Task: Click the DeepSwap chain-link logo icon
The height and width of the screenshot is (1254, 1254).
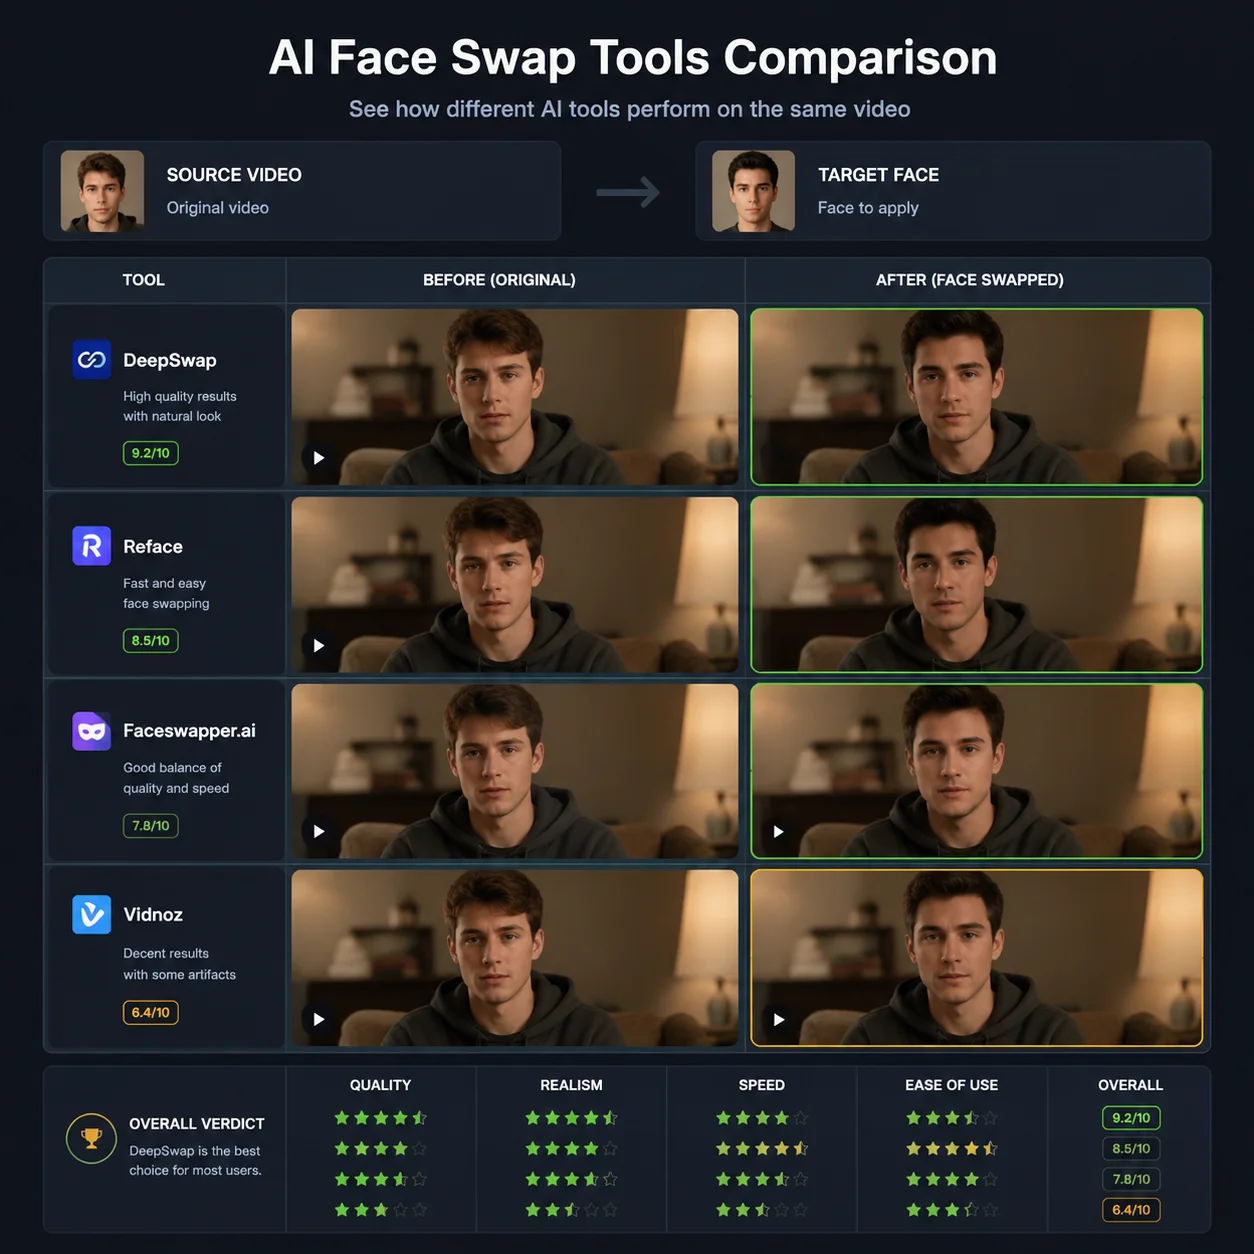Action: click(92, 360)
